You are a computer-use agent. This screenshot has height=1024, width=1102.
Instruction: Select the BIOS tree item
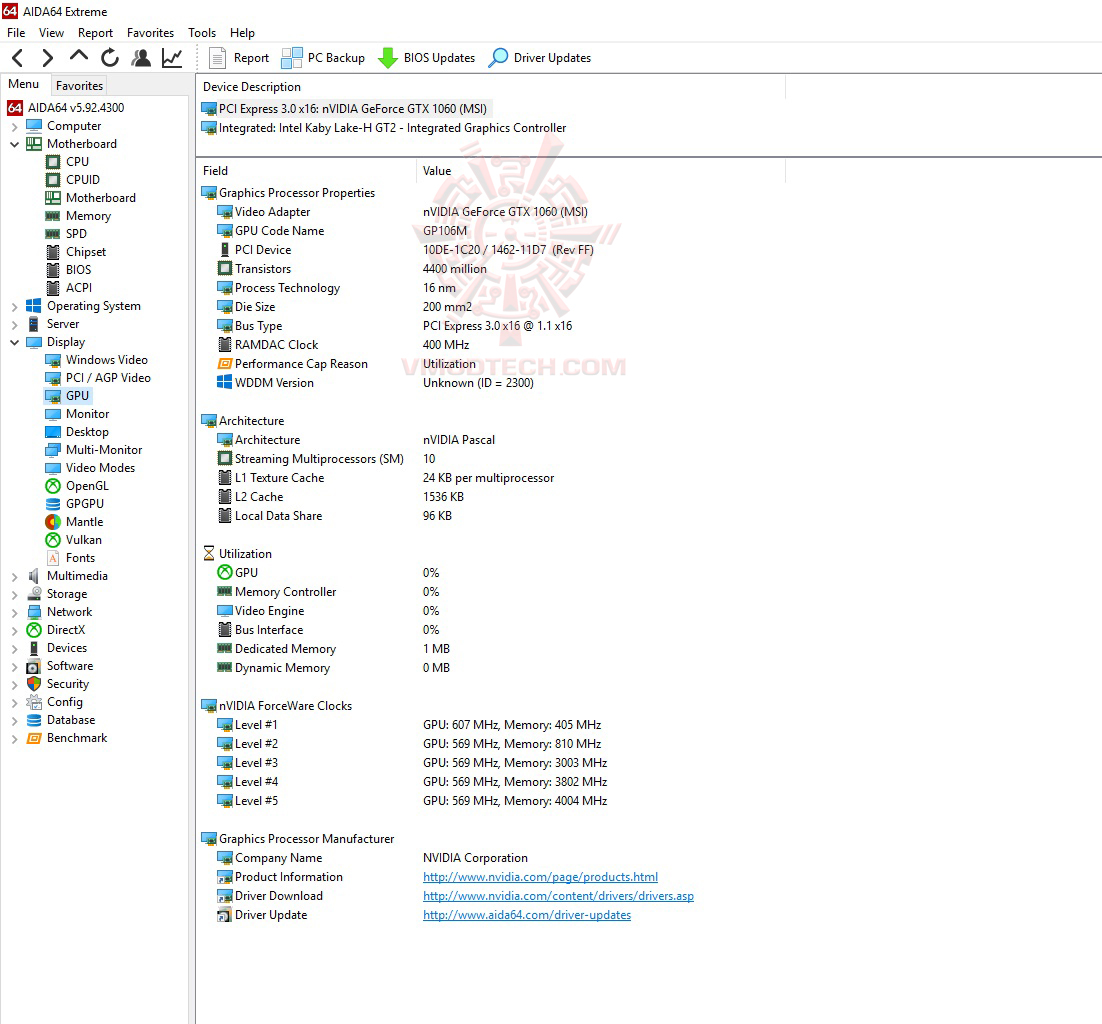point(69,270)
